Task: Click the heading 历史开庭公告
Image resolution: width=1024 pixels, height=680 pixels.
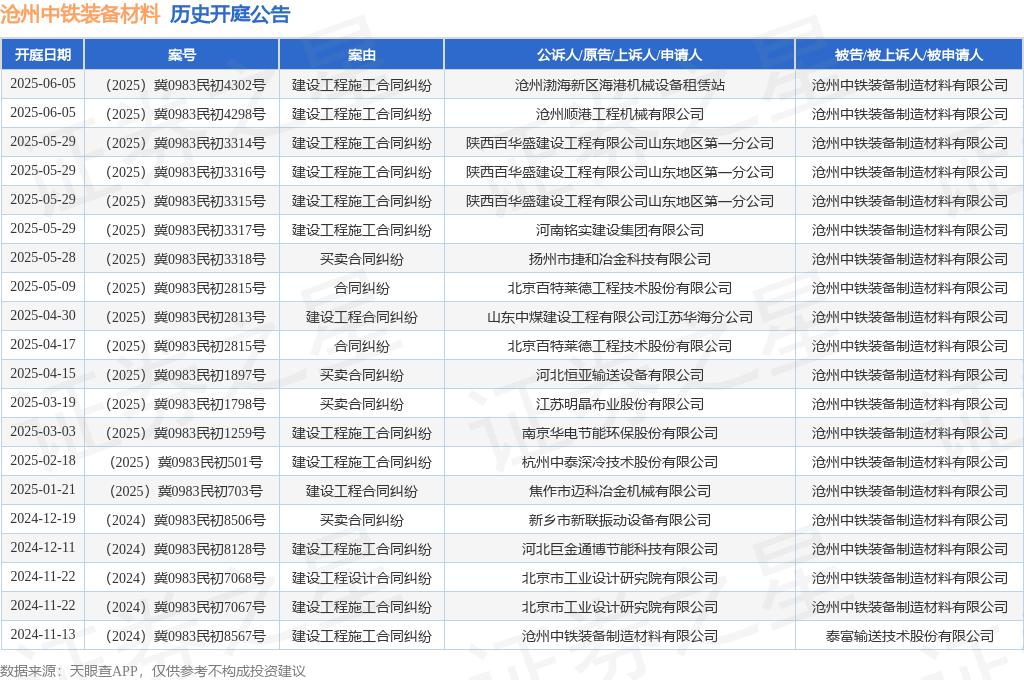Action: tap(230, 14)
